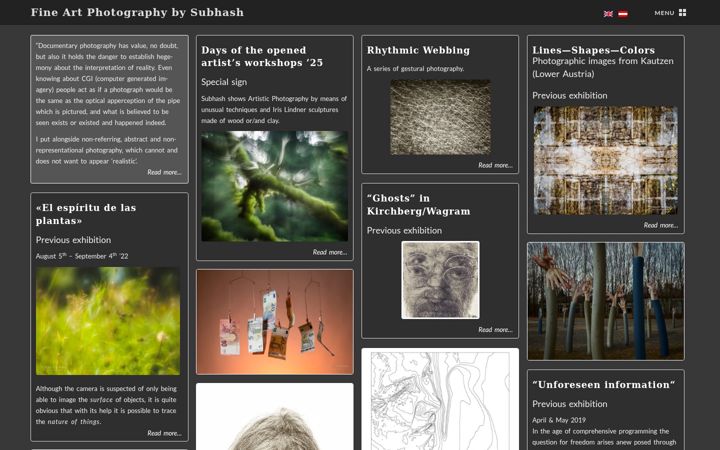
Task: View the blurry green grass photo
Action: (108, 321)
